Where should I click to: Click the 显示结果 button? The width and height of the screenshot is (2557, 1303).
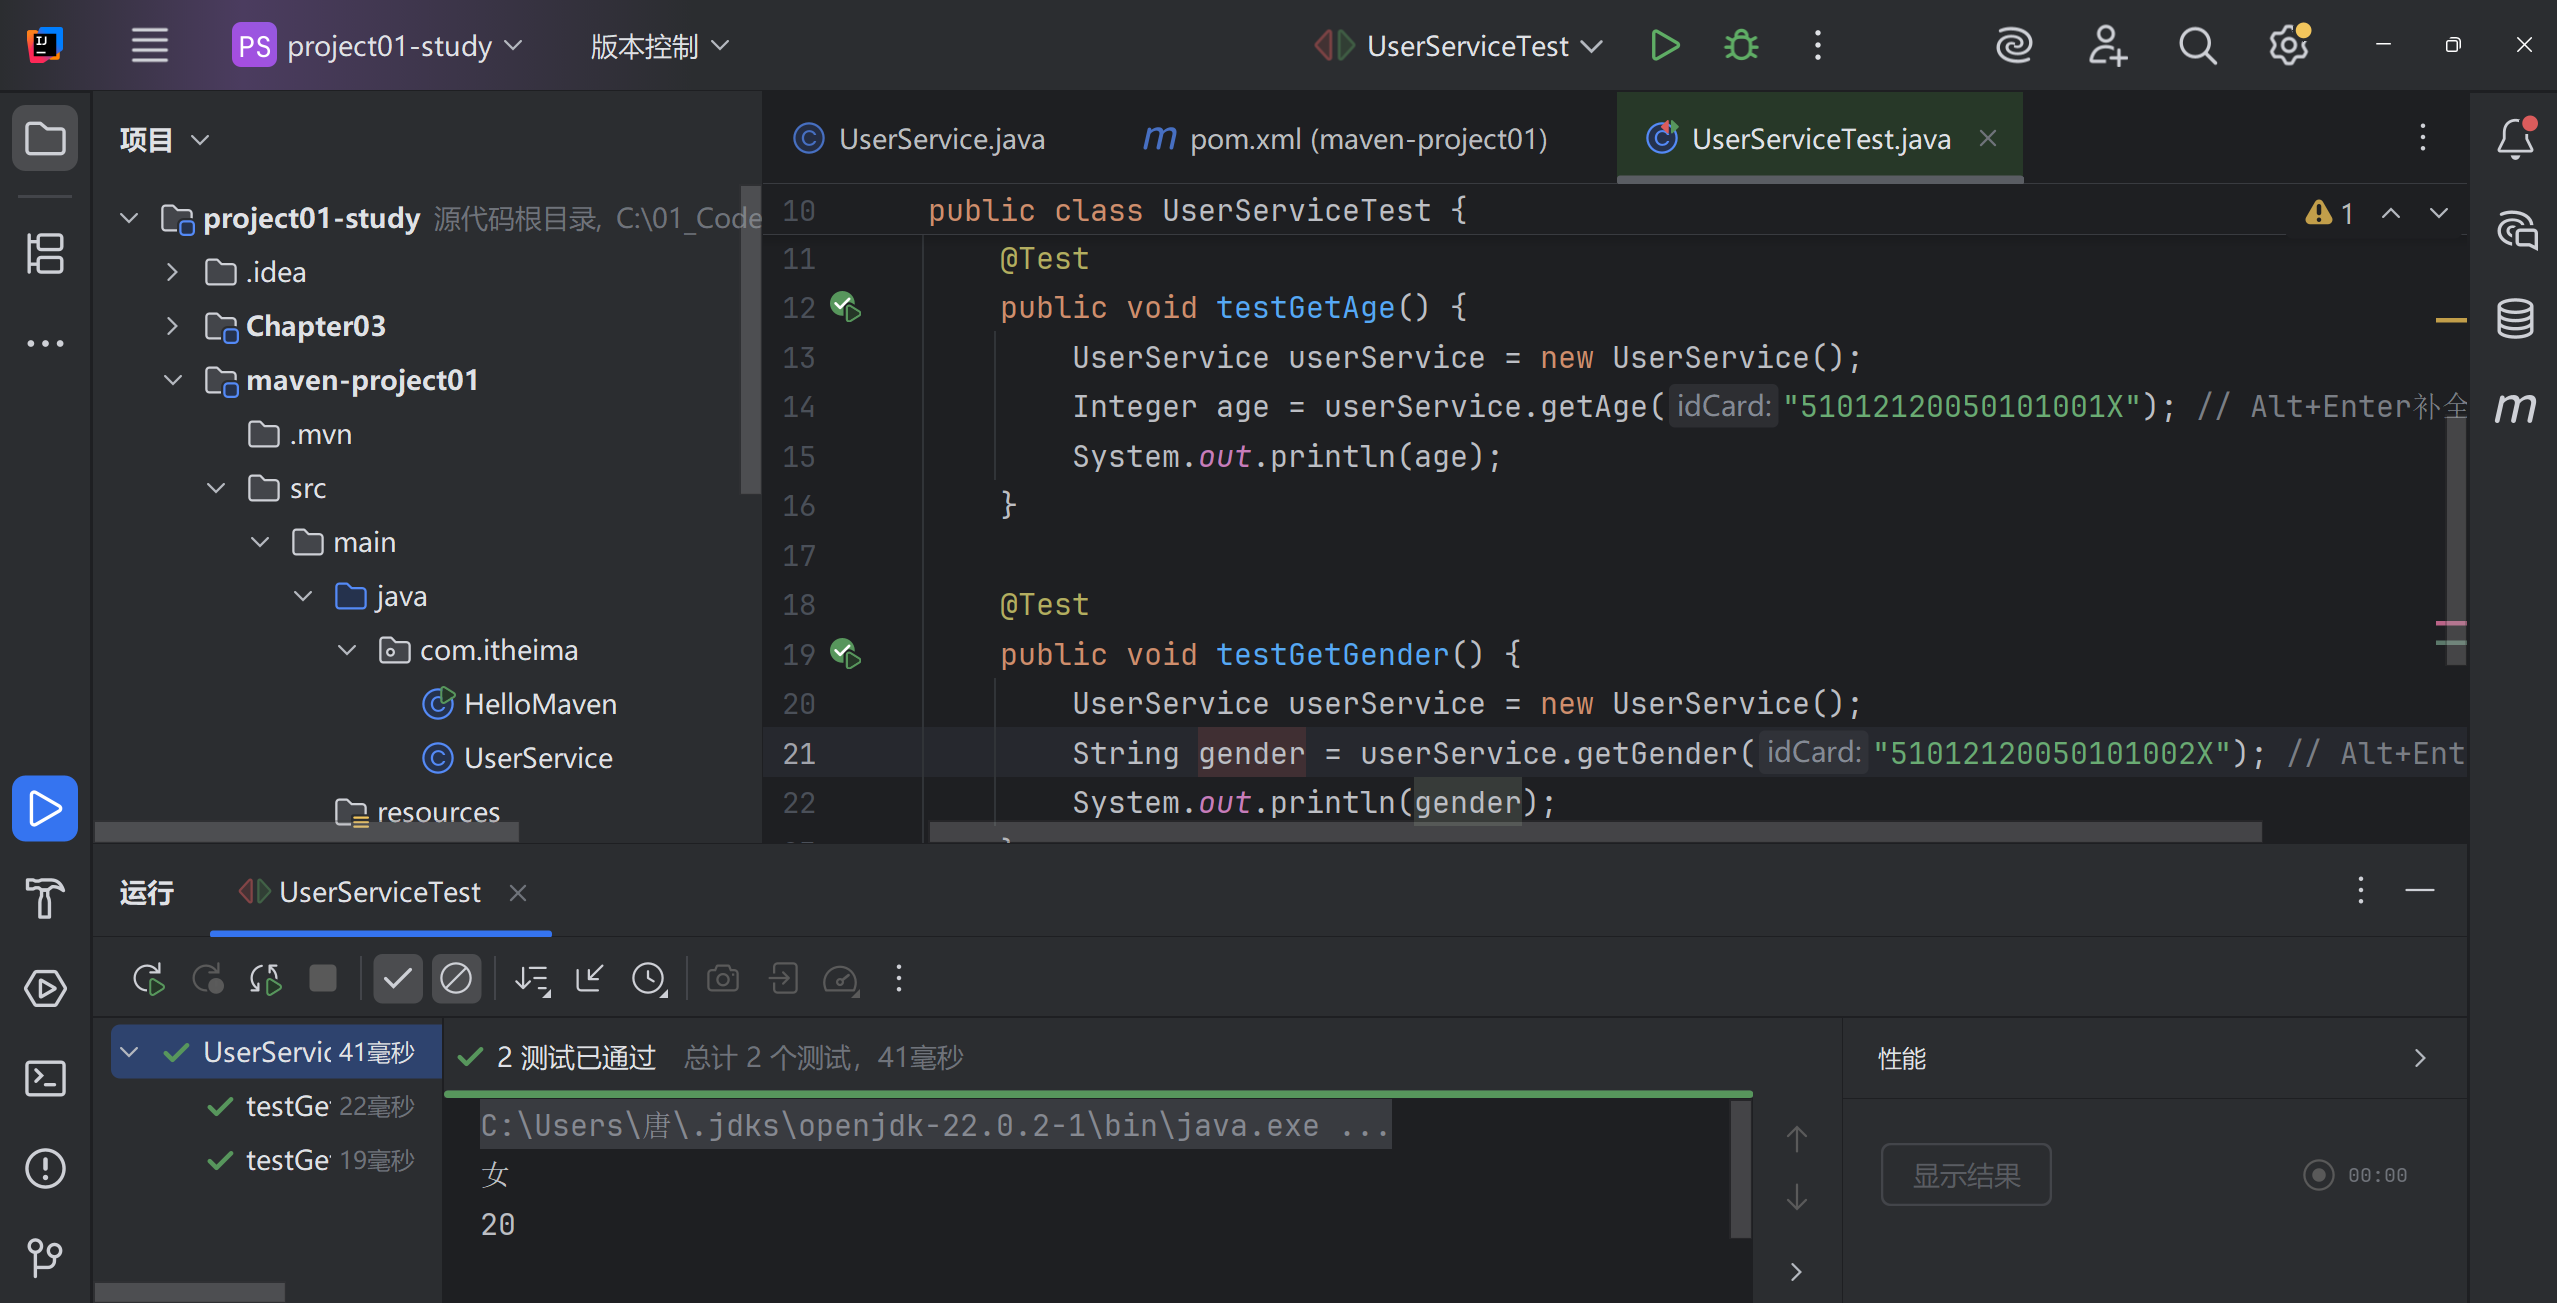point(1965,1175)
